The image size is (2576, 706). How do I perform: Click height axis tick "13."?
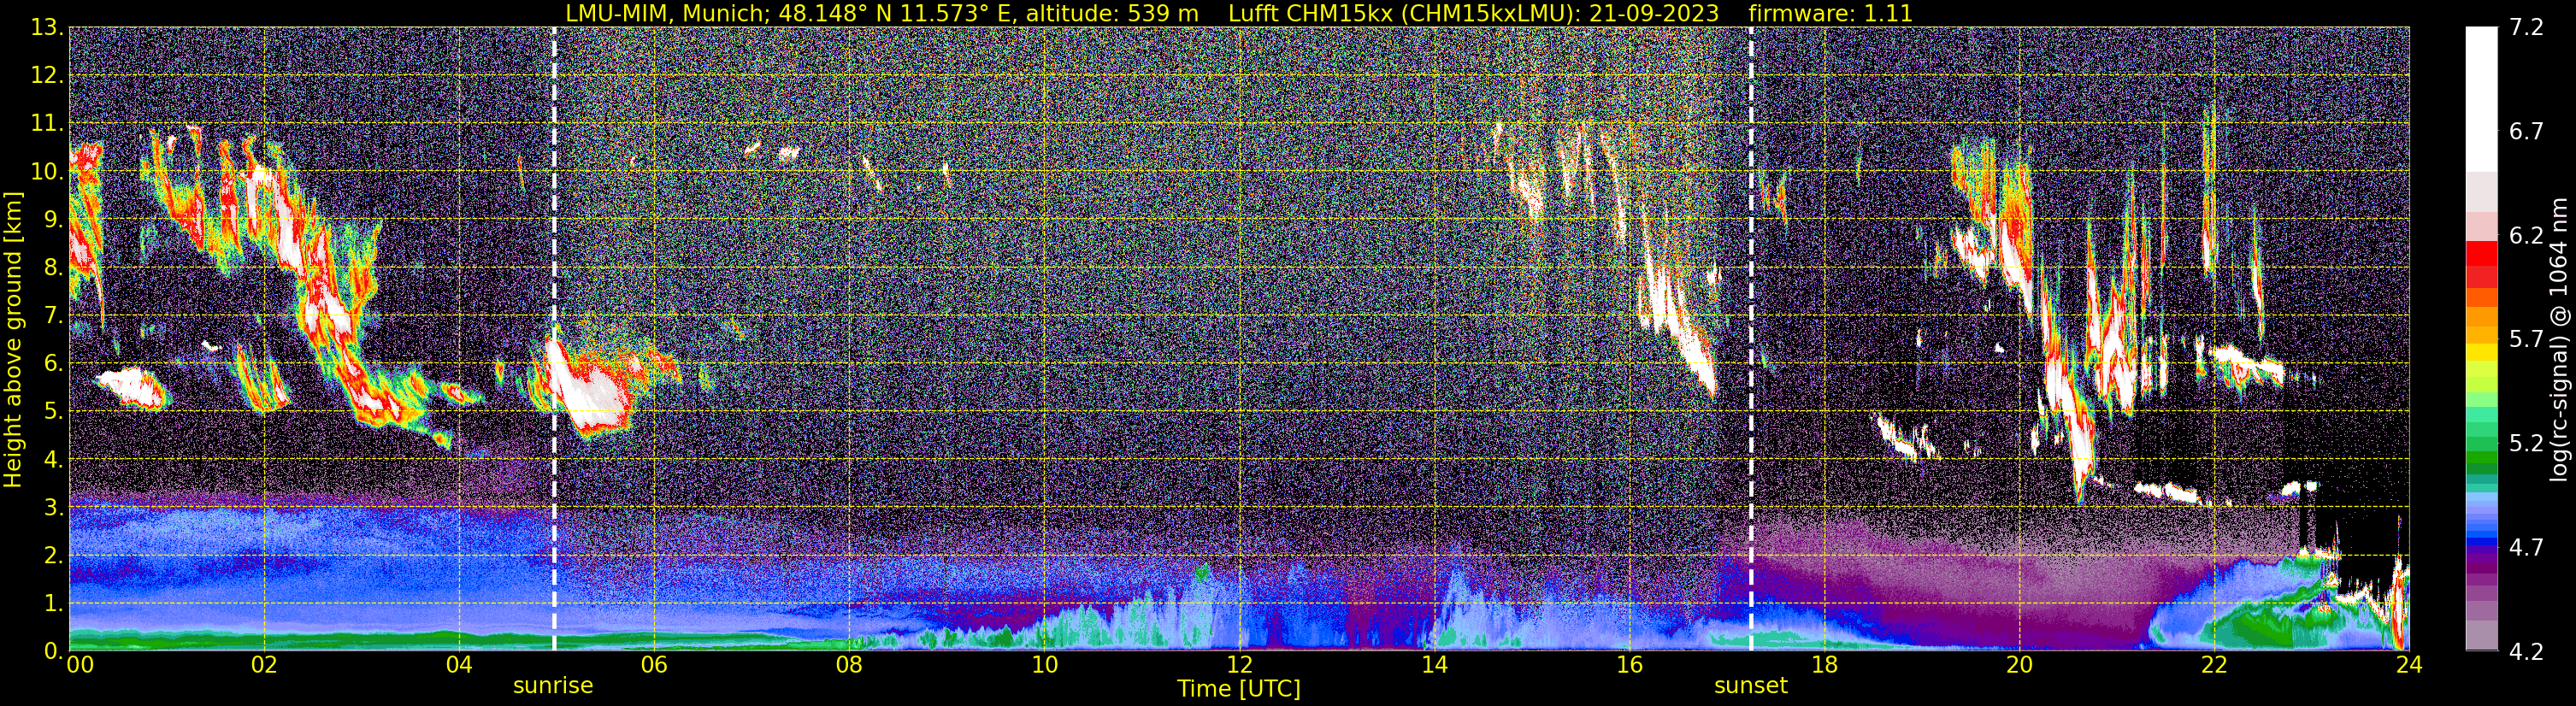[47, 28]
